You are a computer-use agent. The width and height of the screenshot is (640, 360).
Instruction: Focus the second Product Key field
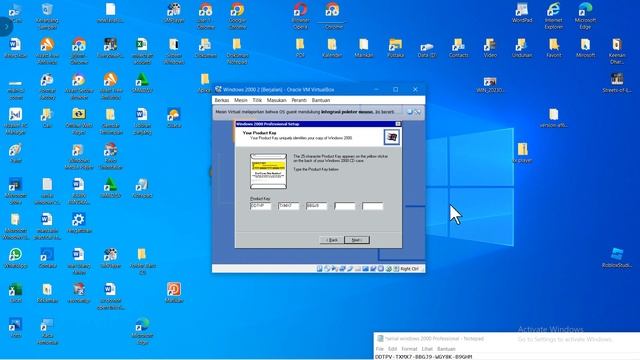click(x=289, y=206)
